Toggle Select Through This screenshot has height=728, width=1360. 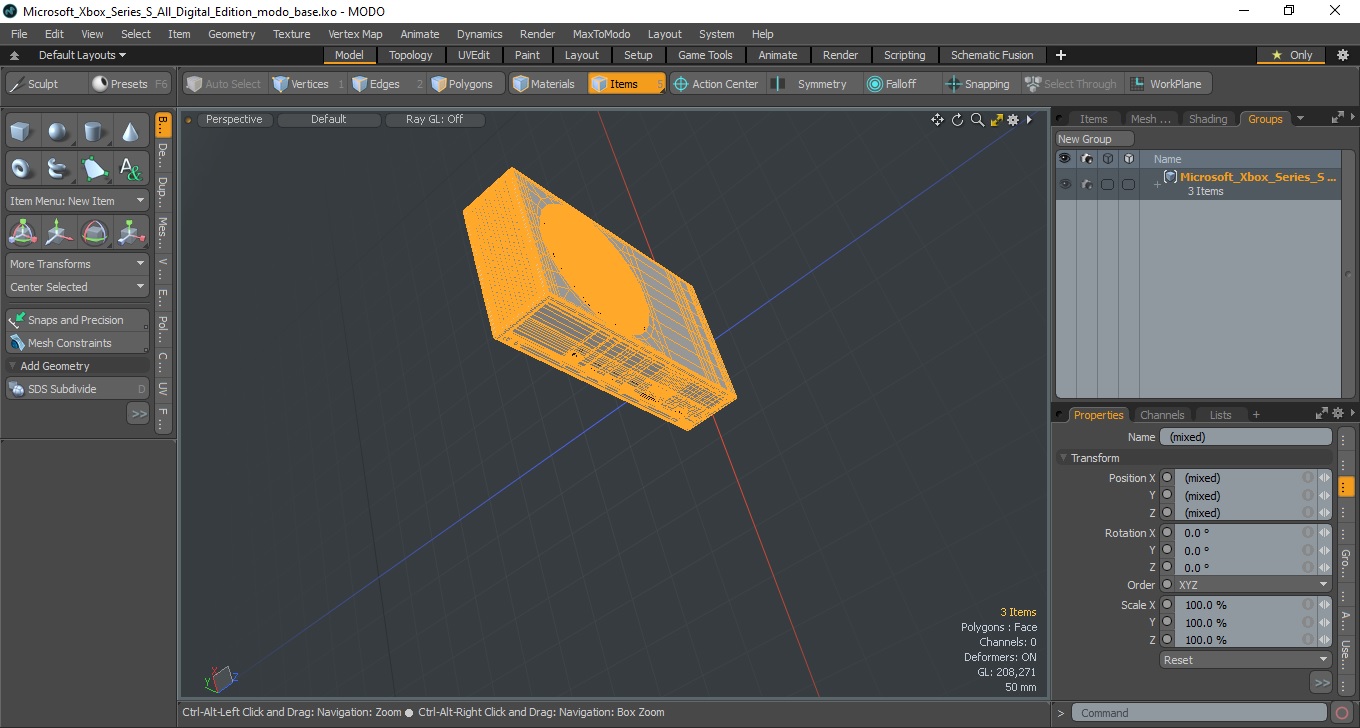point(1071,84)
